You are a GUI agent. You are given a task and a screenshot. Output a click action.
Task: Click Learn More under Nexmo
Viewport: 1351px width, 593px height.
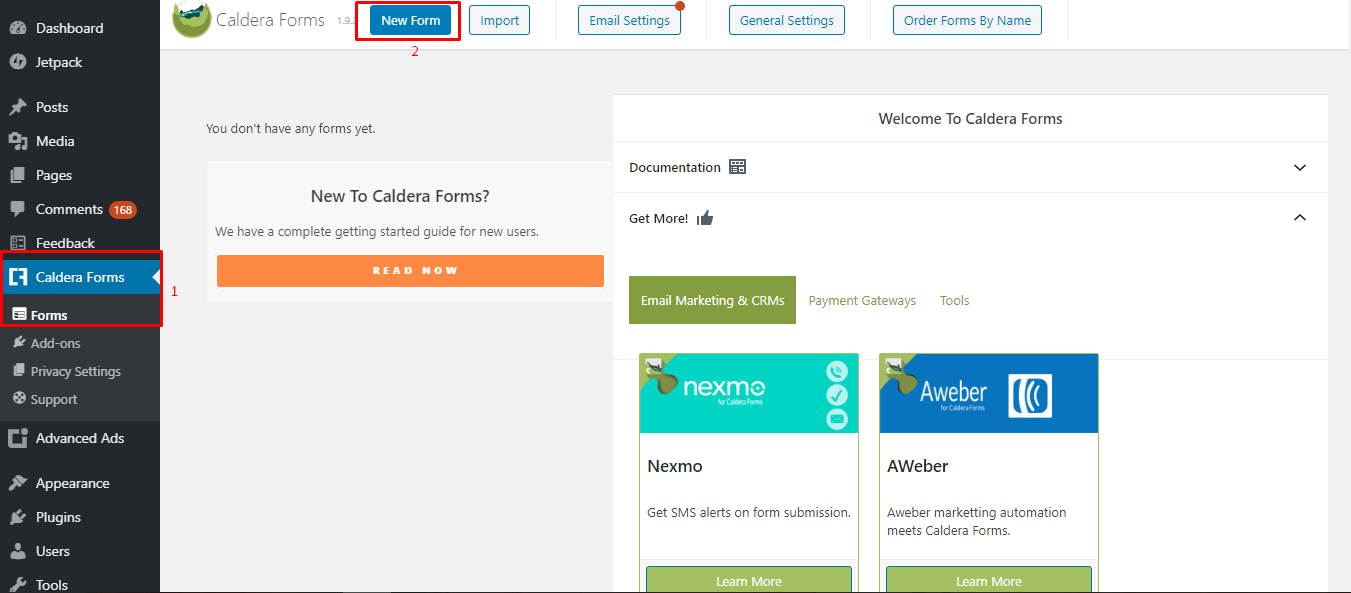pos(749,580)
